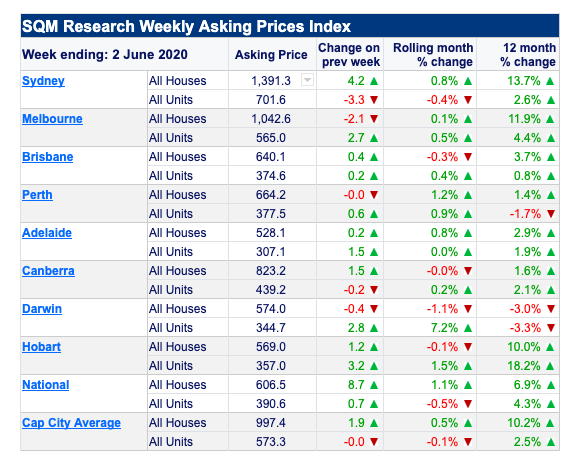Open the Canberra link
The height and width of the screenshot is (462, 572).
coord(48,270)
